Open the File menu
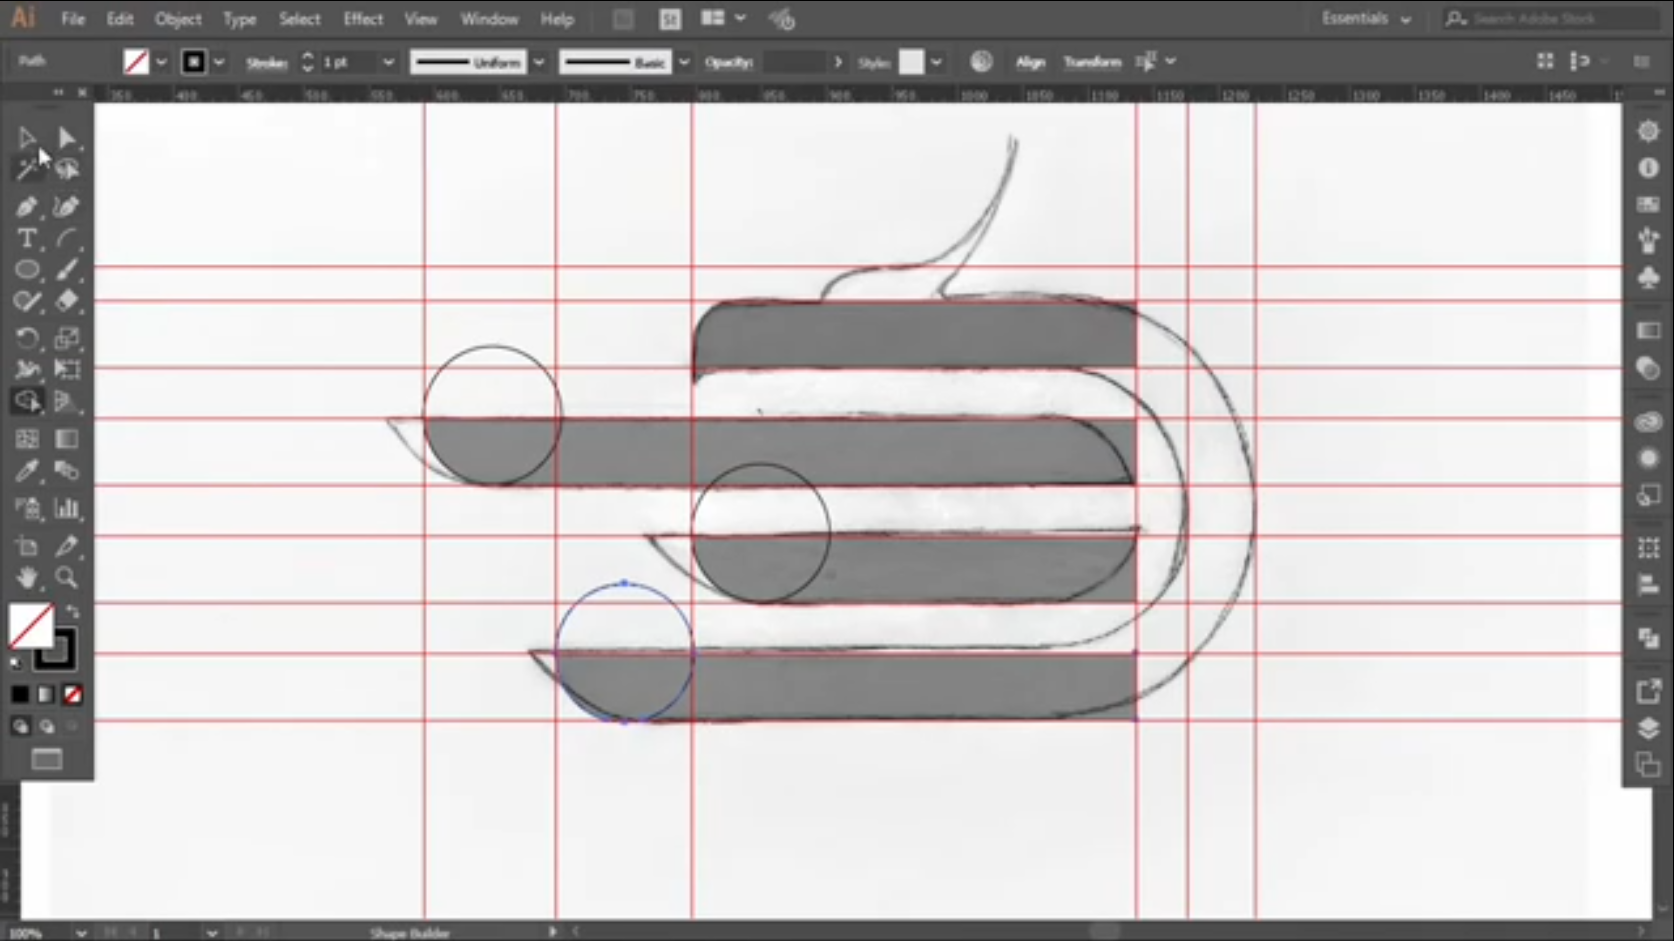This screenshot has height=941, width=1674. pos(73,19)
